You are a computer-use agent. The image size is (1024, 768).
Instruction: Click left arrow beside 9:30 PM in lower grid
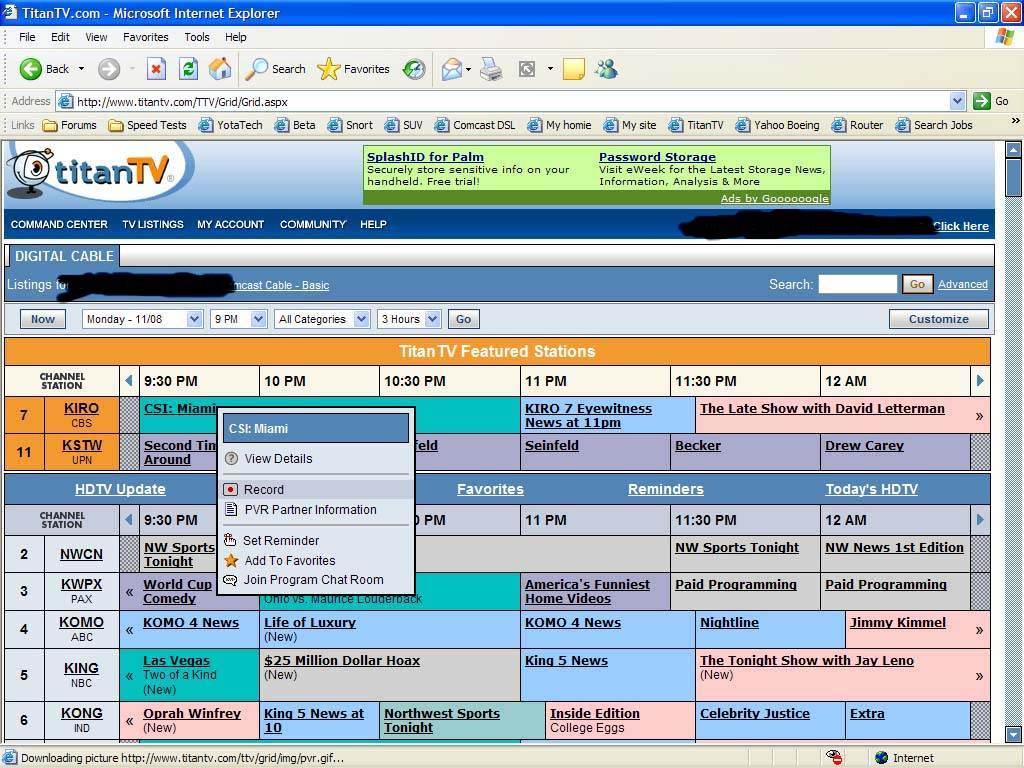[129, 520]
